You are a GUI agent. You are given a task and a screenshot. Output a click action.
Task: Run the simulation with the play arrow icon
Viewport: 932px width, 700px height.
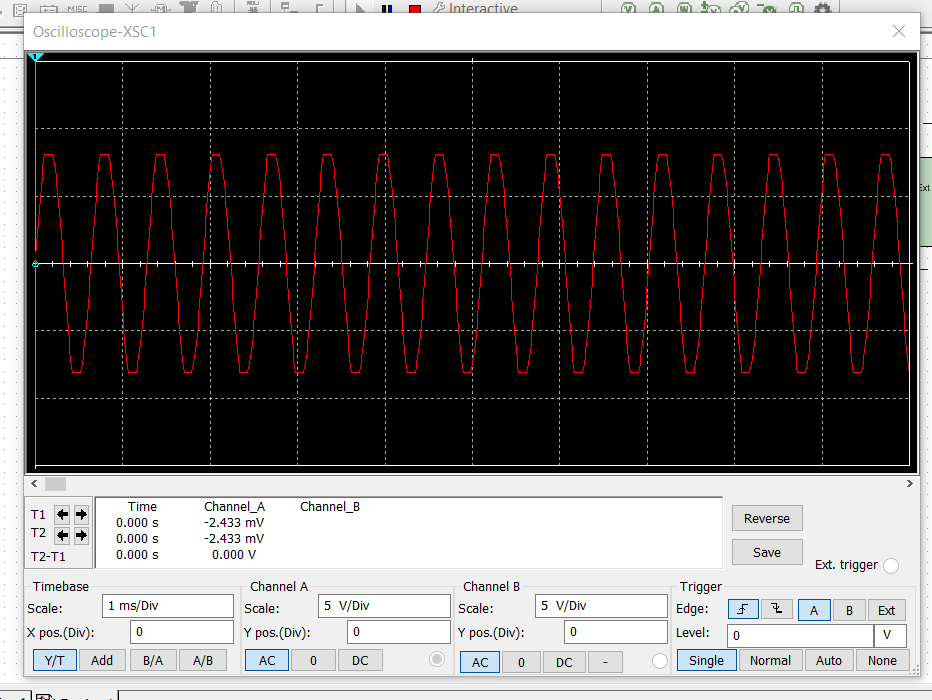click(358, 8)
